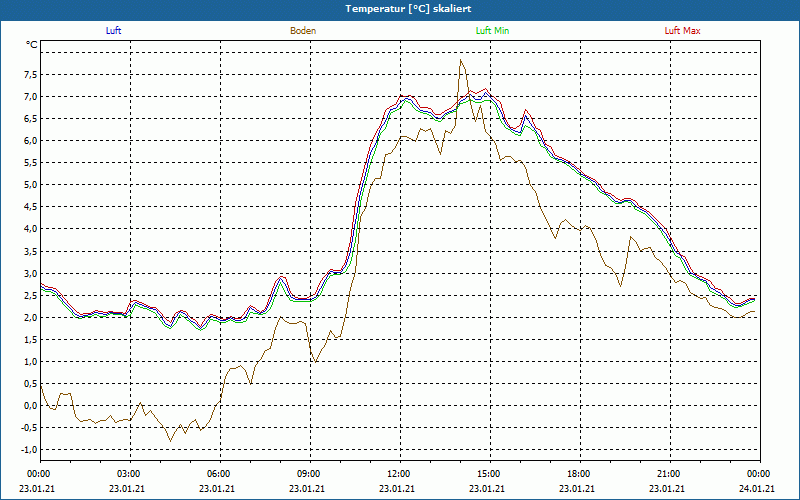
Task: Click the '3,0' y-axis value
Action: (30, 273)
